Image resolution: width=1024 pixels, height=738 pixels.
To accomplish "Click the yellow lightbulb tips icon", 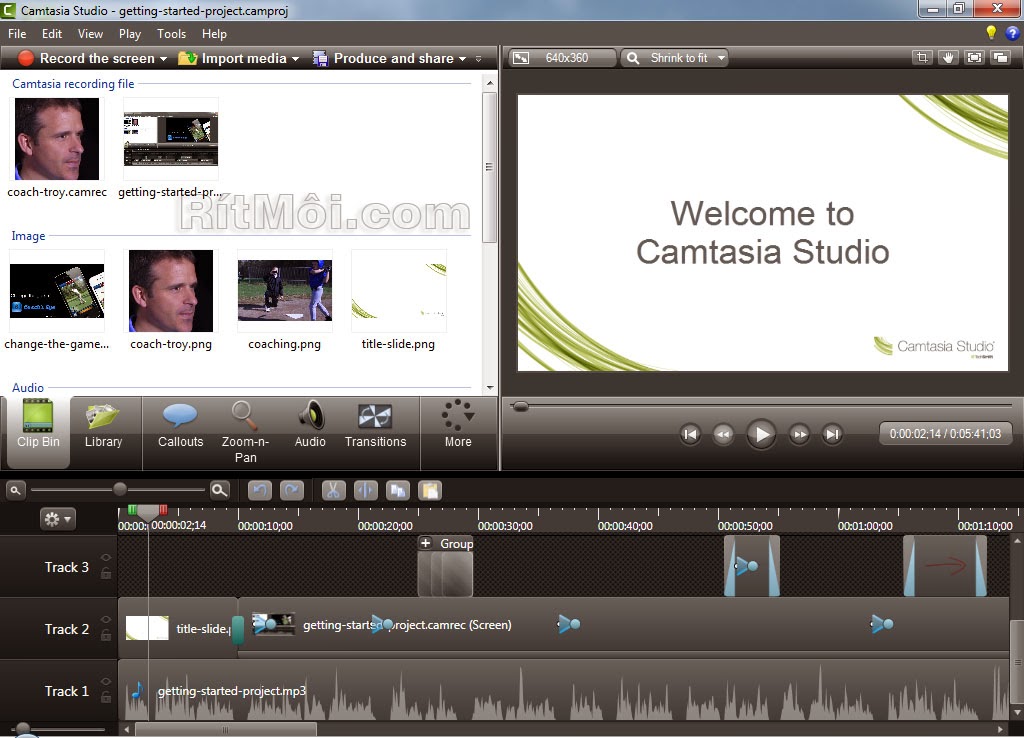I will 991,33.
